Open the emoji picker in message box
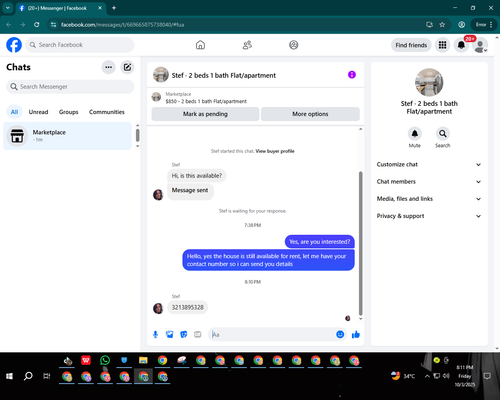Image resolution: width=500 pixels, height=400 pixels. click(340, 334)
